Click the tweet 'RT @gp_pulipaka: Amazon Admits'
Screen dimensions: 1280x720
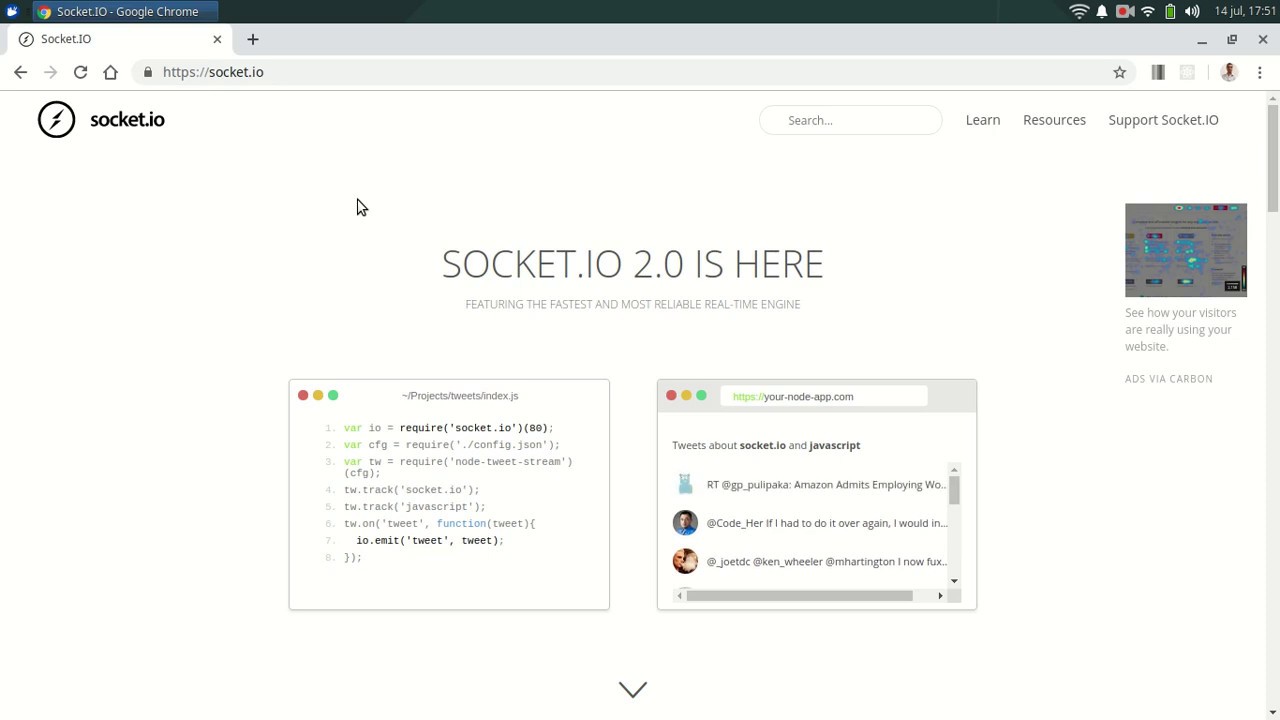pos(826,485)
